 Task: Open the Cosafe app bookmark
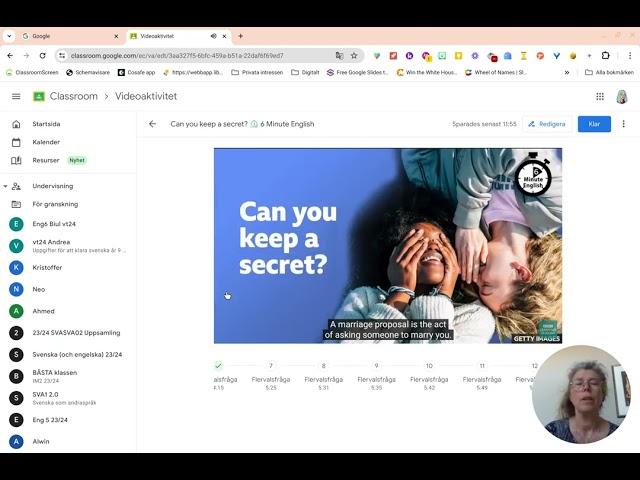pyautogui.click(x=137, y=72)
